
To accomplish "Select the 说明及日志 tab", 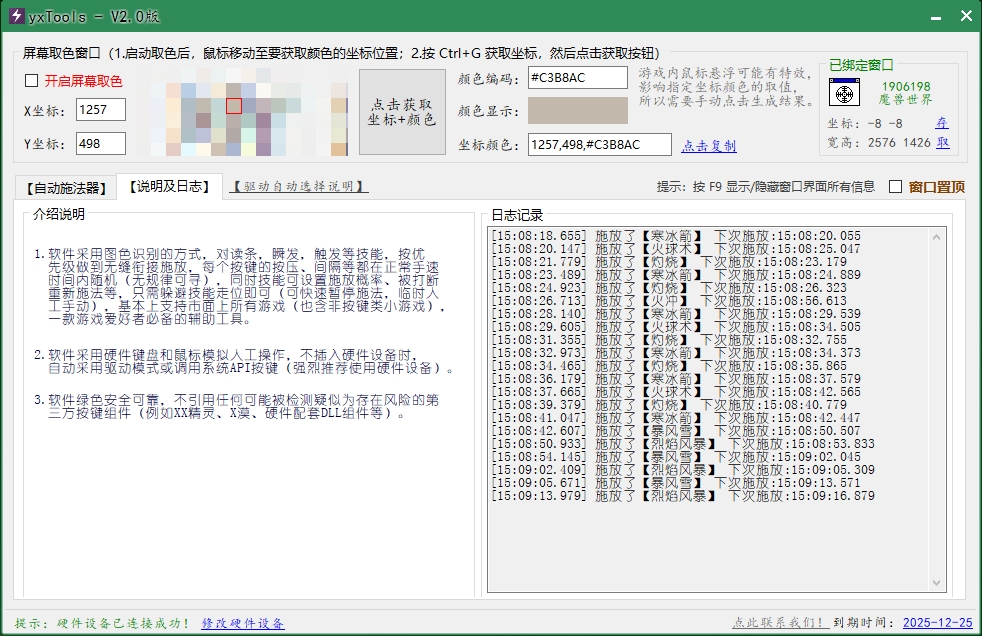I will pos(167,186).
